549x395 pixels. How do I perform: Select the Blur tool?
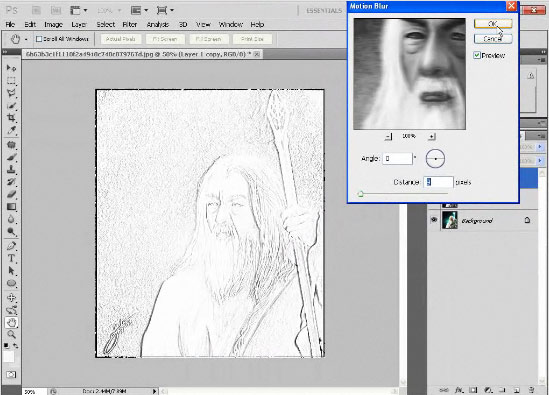point(11,219)
